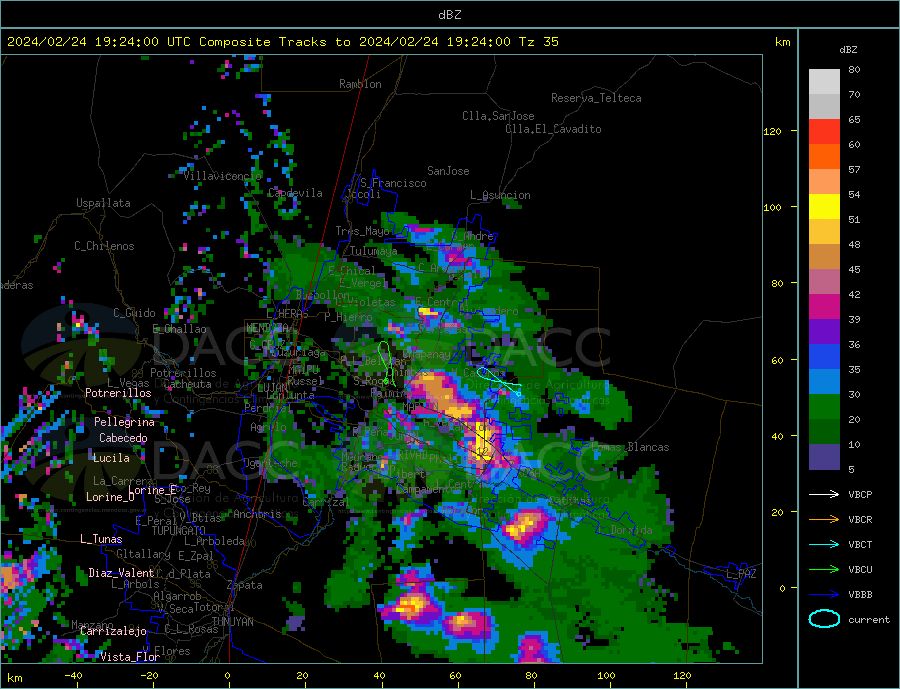Click the S_Francisco place label
900x689 pixels.
(x=393, y=183)
